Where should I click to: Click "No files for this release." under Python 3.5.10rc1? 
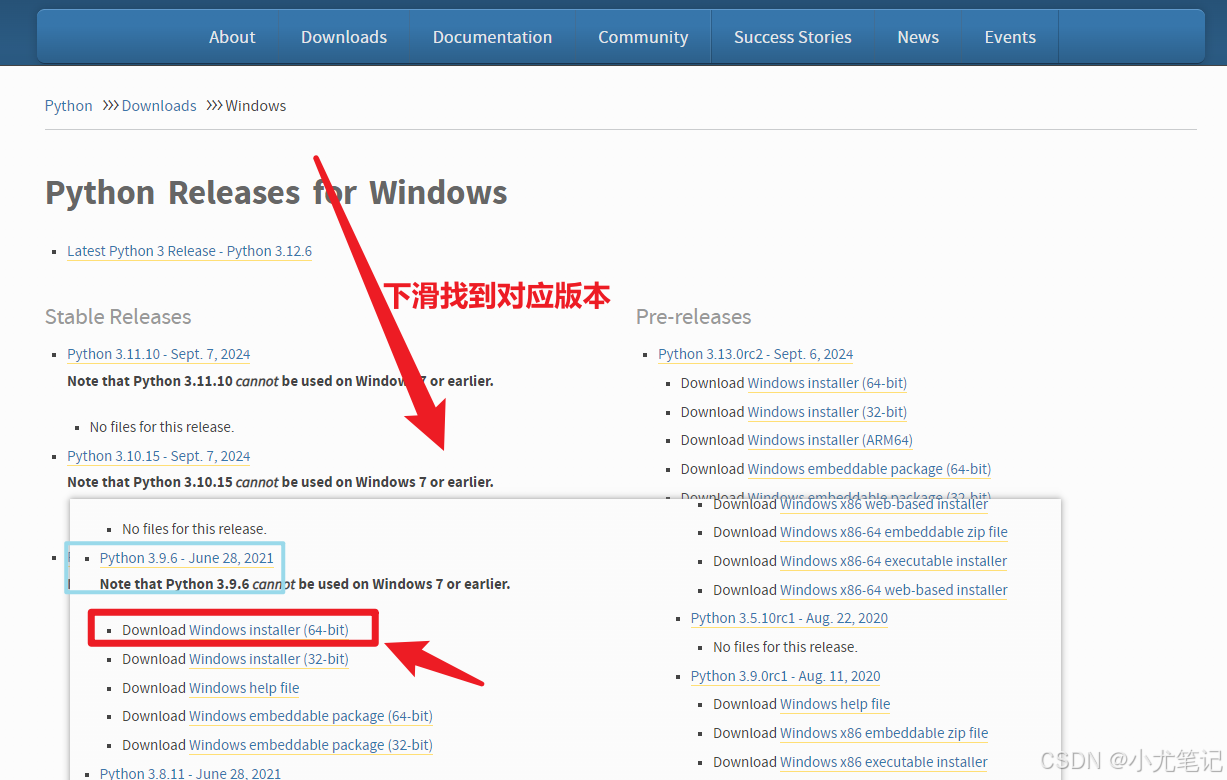pos(785,647)
